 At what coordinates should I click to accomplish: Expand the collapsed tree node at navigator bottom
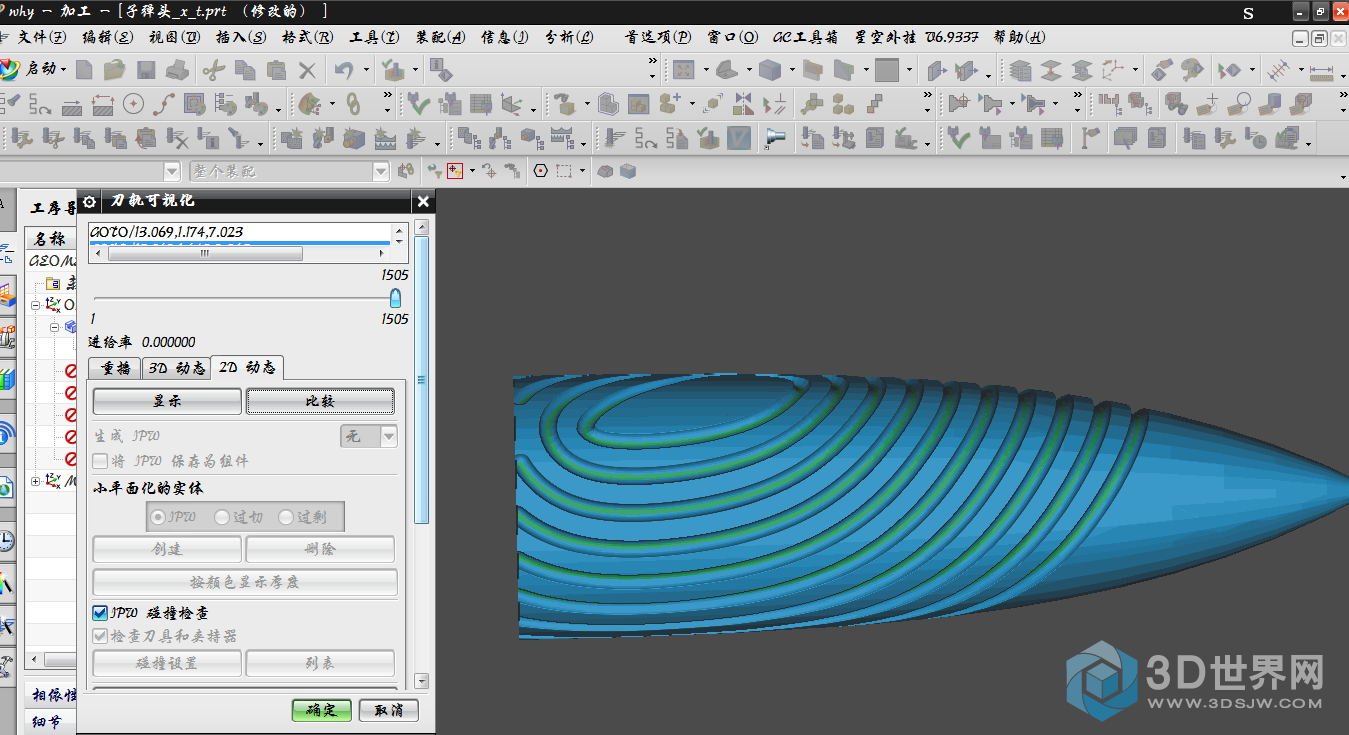36,481
